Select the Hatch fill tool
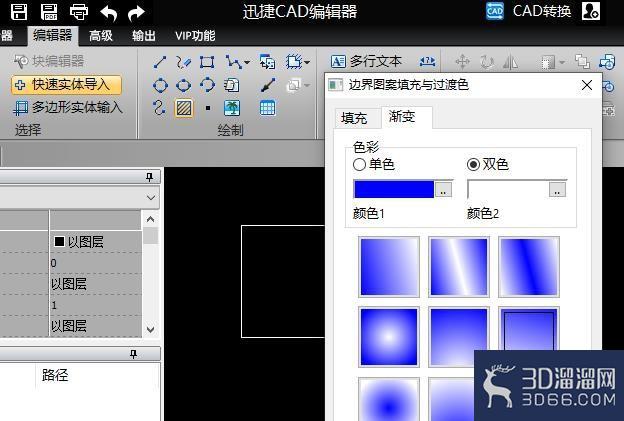 [184, 108]
